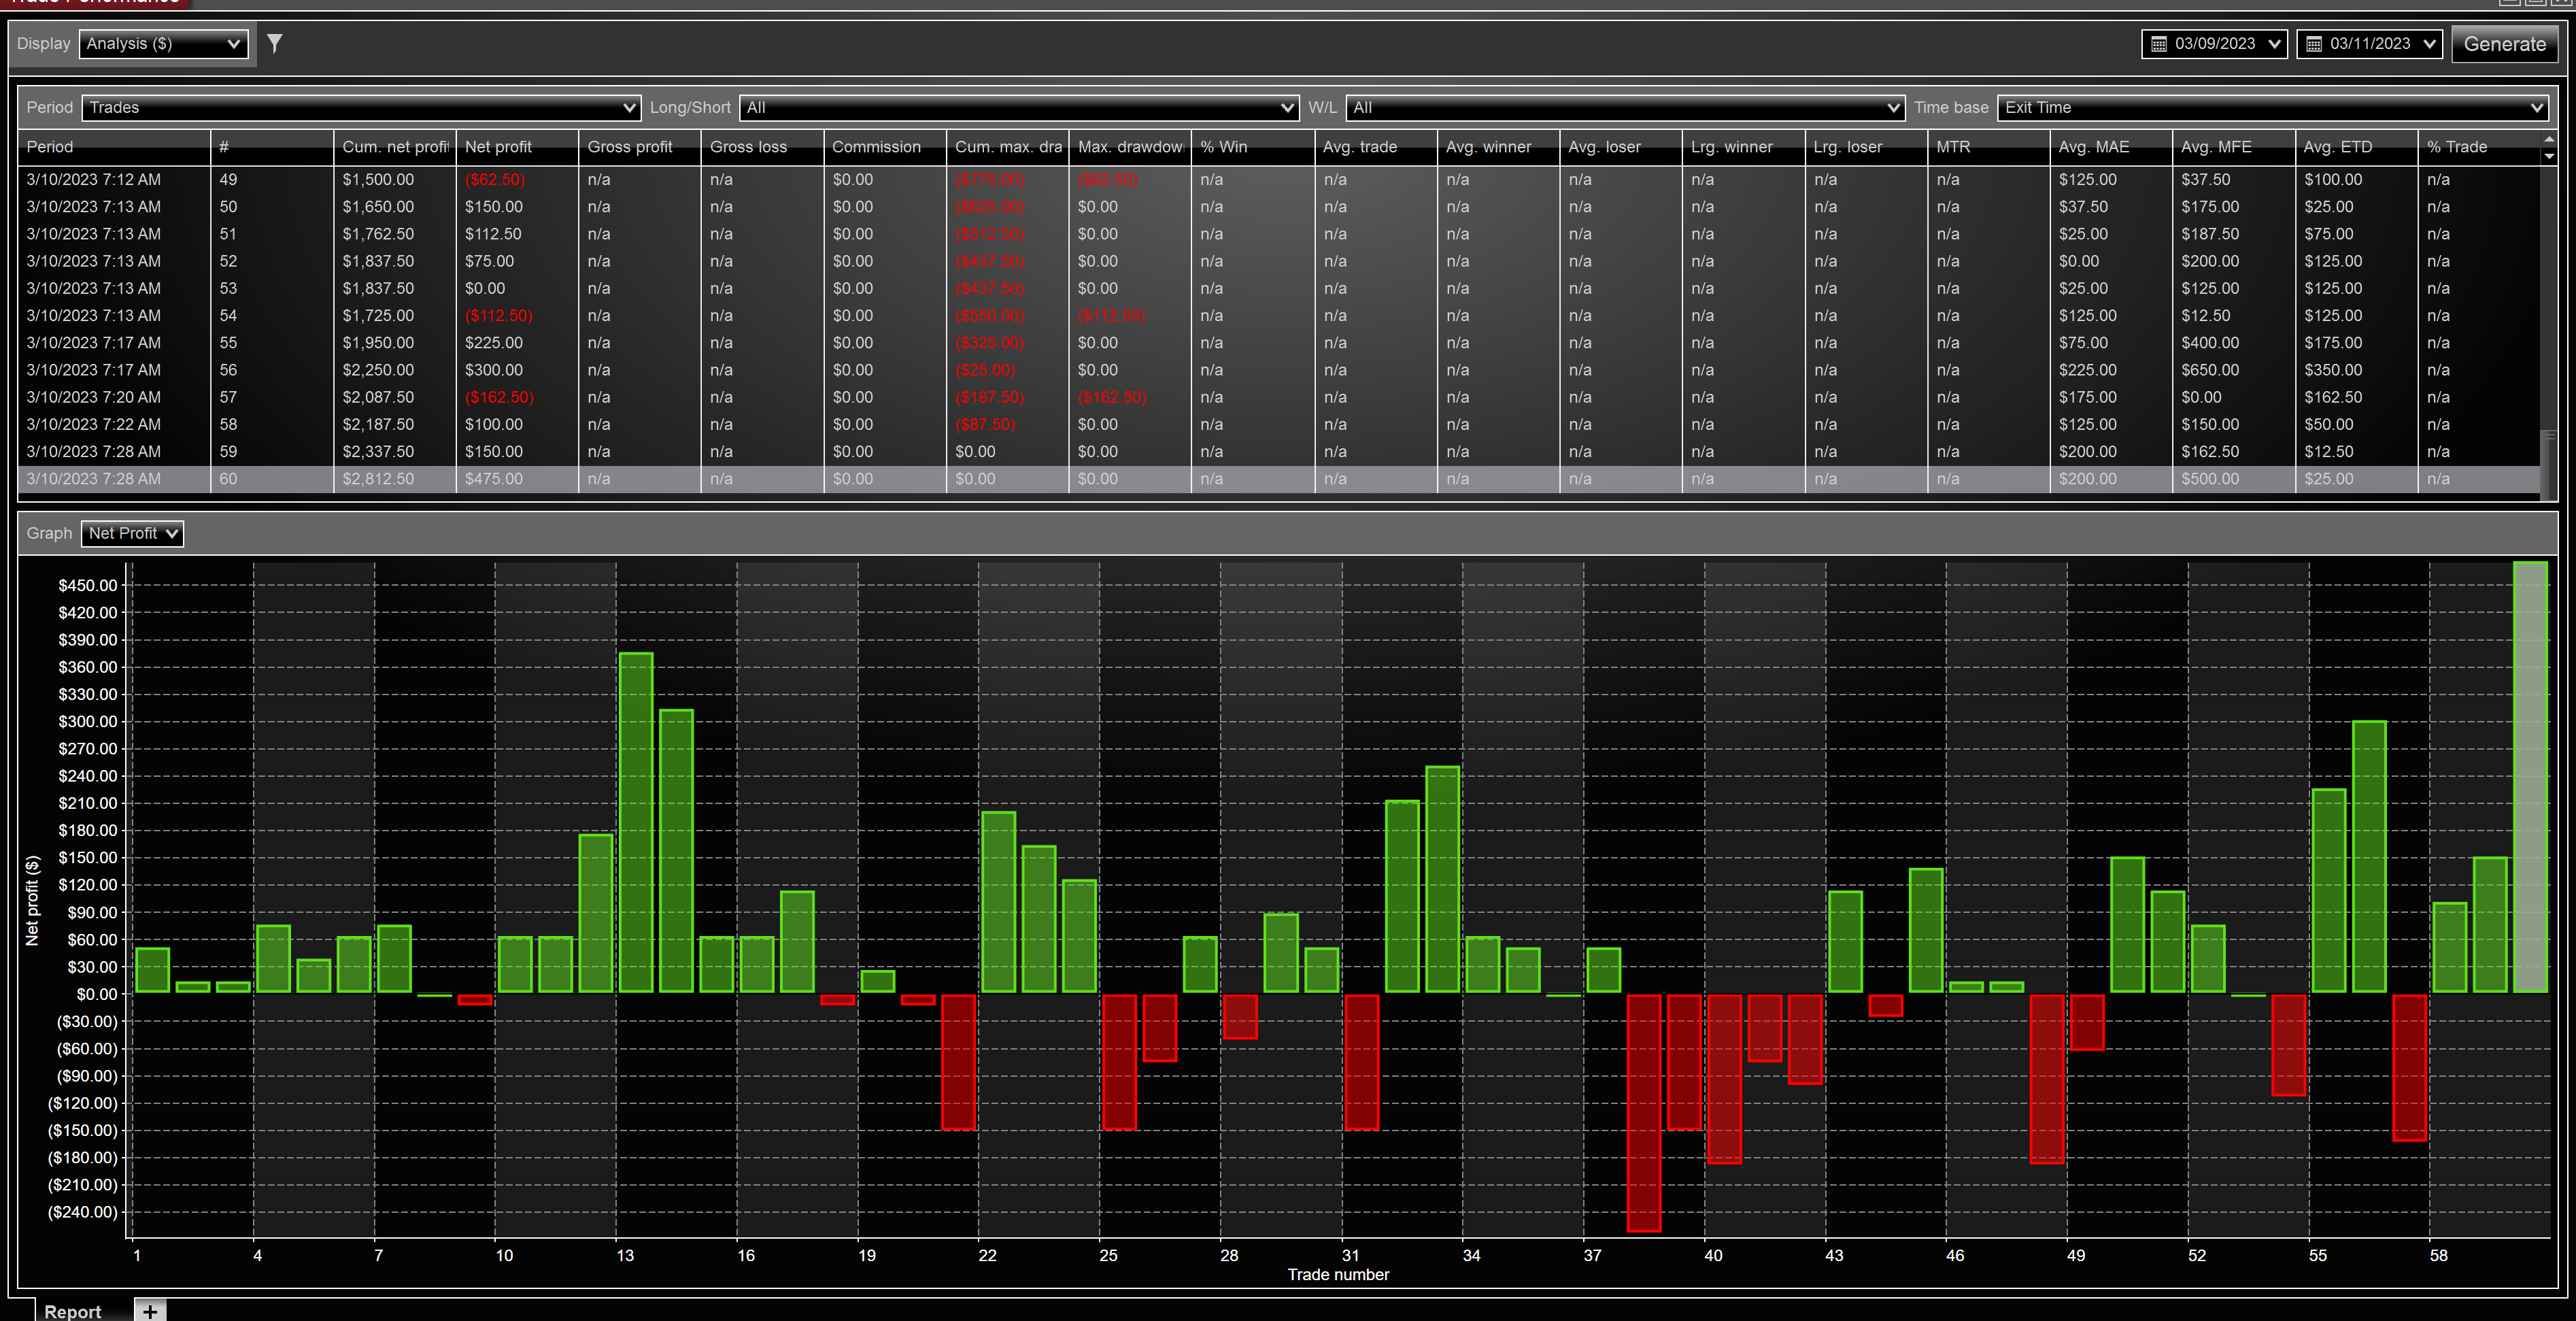Switch to the Report tab

73,1311
